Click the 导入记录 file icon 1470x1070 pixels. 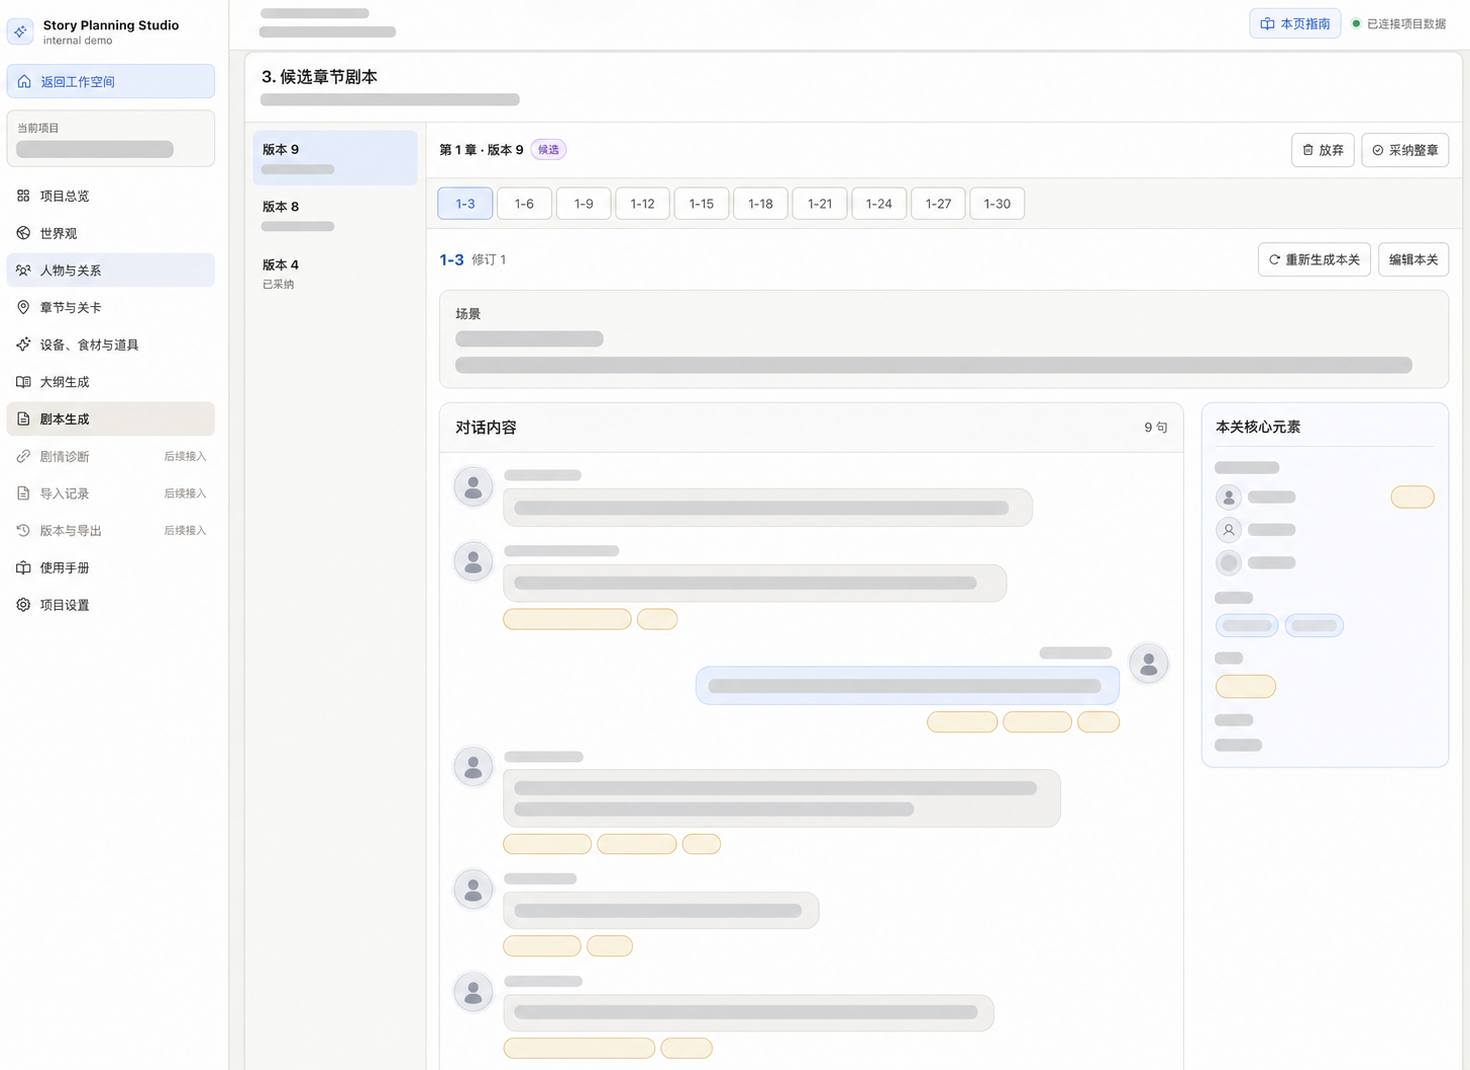pyautogui.click(x=23, y=493)
